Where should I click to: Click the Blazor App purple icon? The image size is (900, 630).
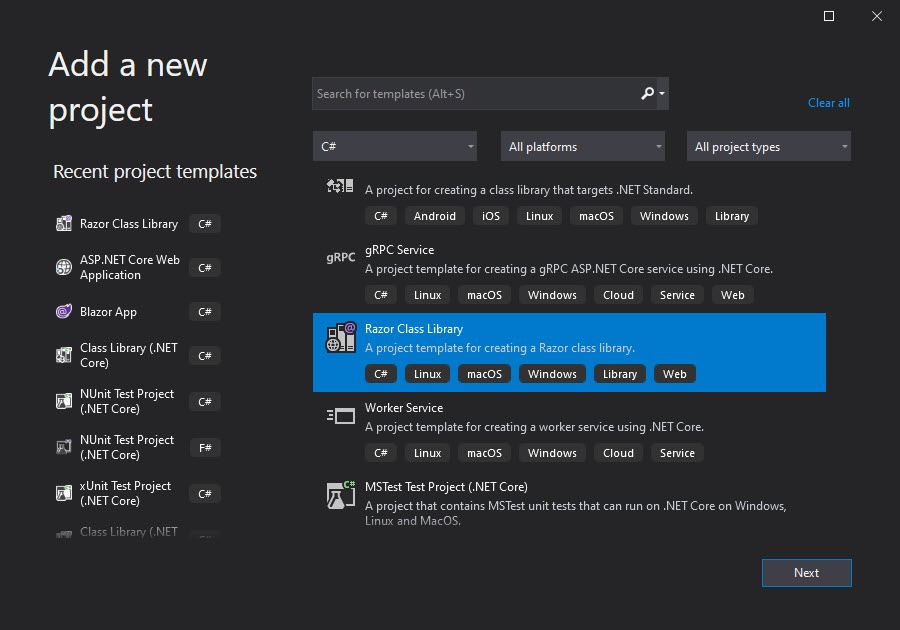[64, 312]
